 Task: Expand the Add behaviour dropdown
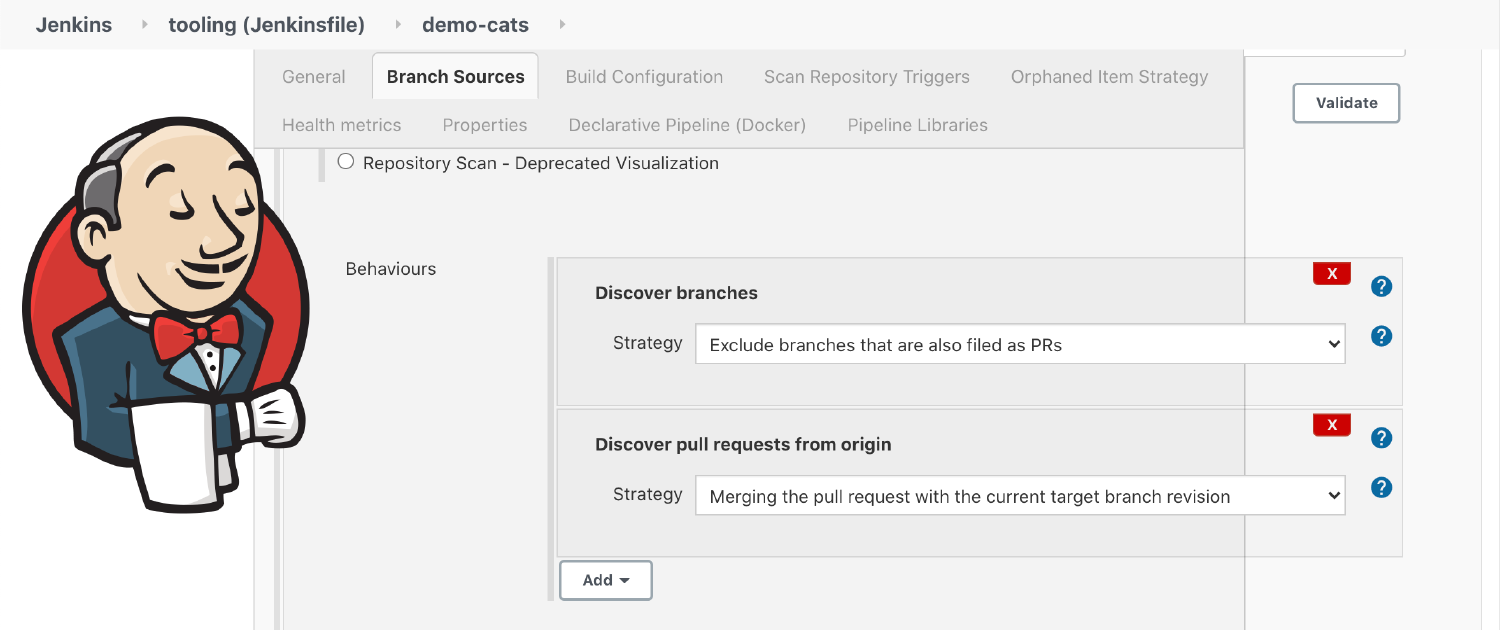pyautogui.click(x=605, y=580)
